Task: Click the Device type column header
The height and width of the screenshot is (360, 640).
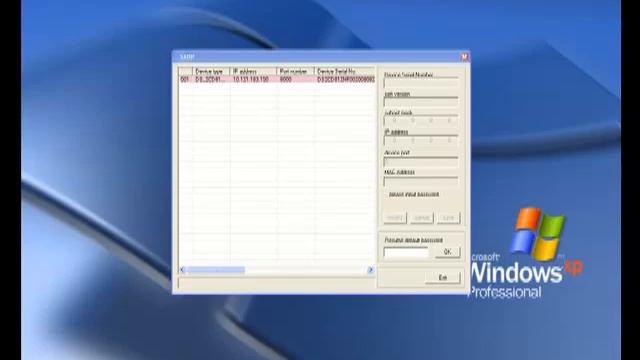Action: (211, 71)
